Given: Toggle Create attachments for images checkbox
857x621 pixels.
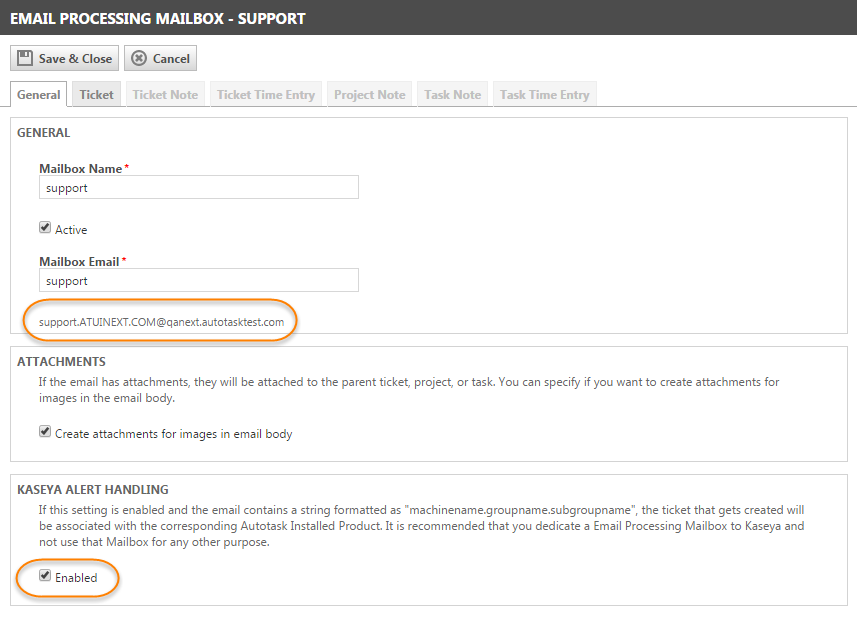Looking at the screenshot, I should pos(45,432).
